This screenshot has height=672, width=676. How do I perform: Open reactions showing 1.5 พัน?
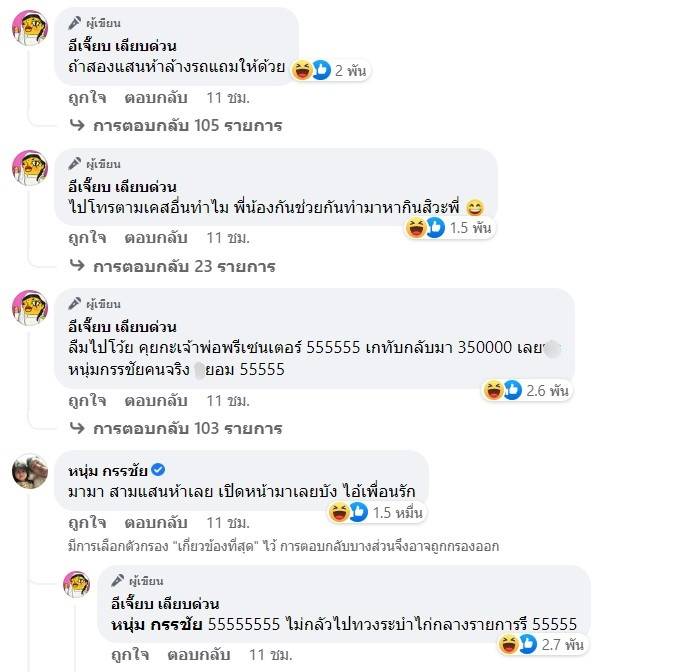pos(449,228)
